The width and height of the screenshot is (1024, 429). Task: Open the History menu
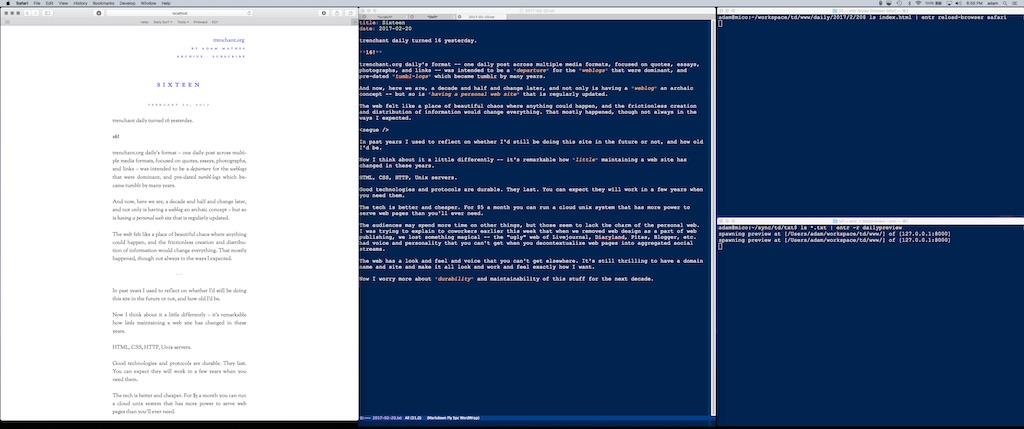click(80, 3)
